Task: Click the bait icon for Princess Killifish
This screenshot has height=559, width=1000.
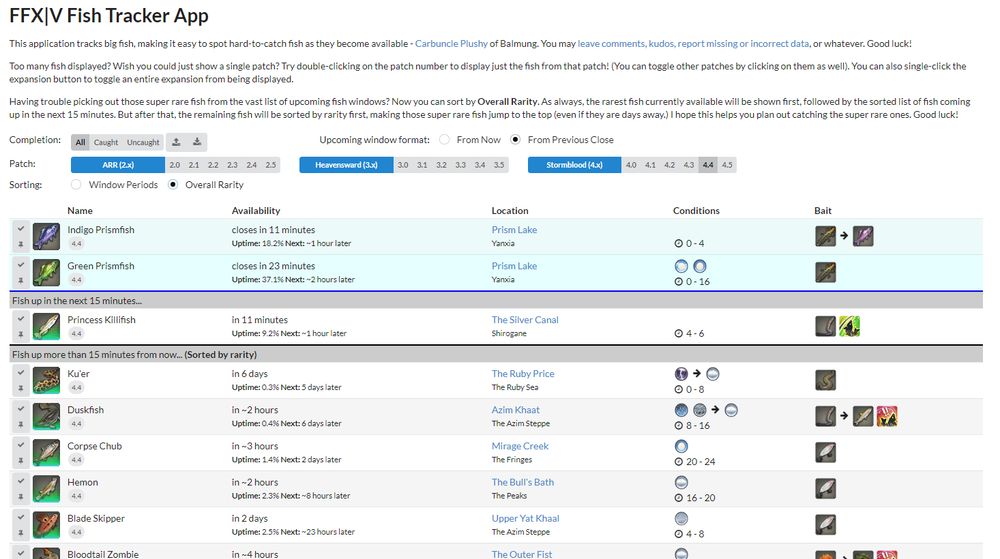Action: pyautogui.click(x=825, y=326)
